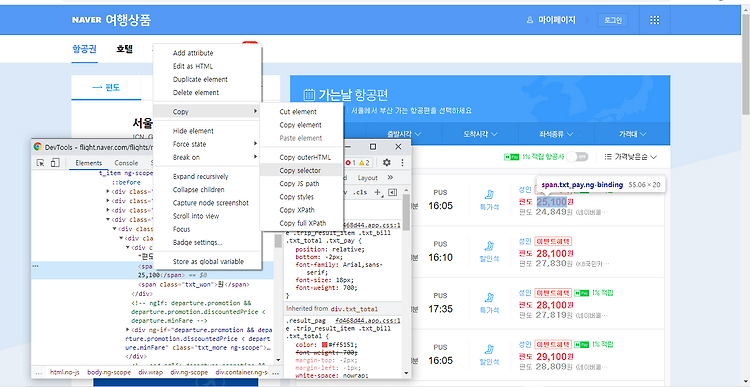Click the yellow warning count badge in DevTools
This screenshot has height=387, width=750.
[364, 163]
